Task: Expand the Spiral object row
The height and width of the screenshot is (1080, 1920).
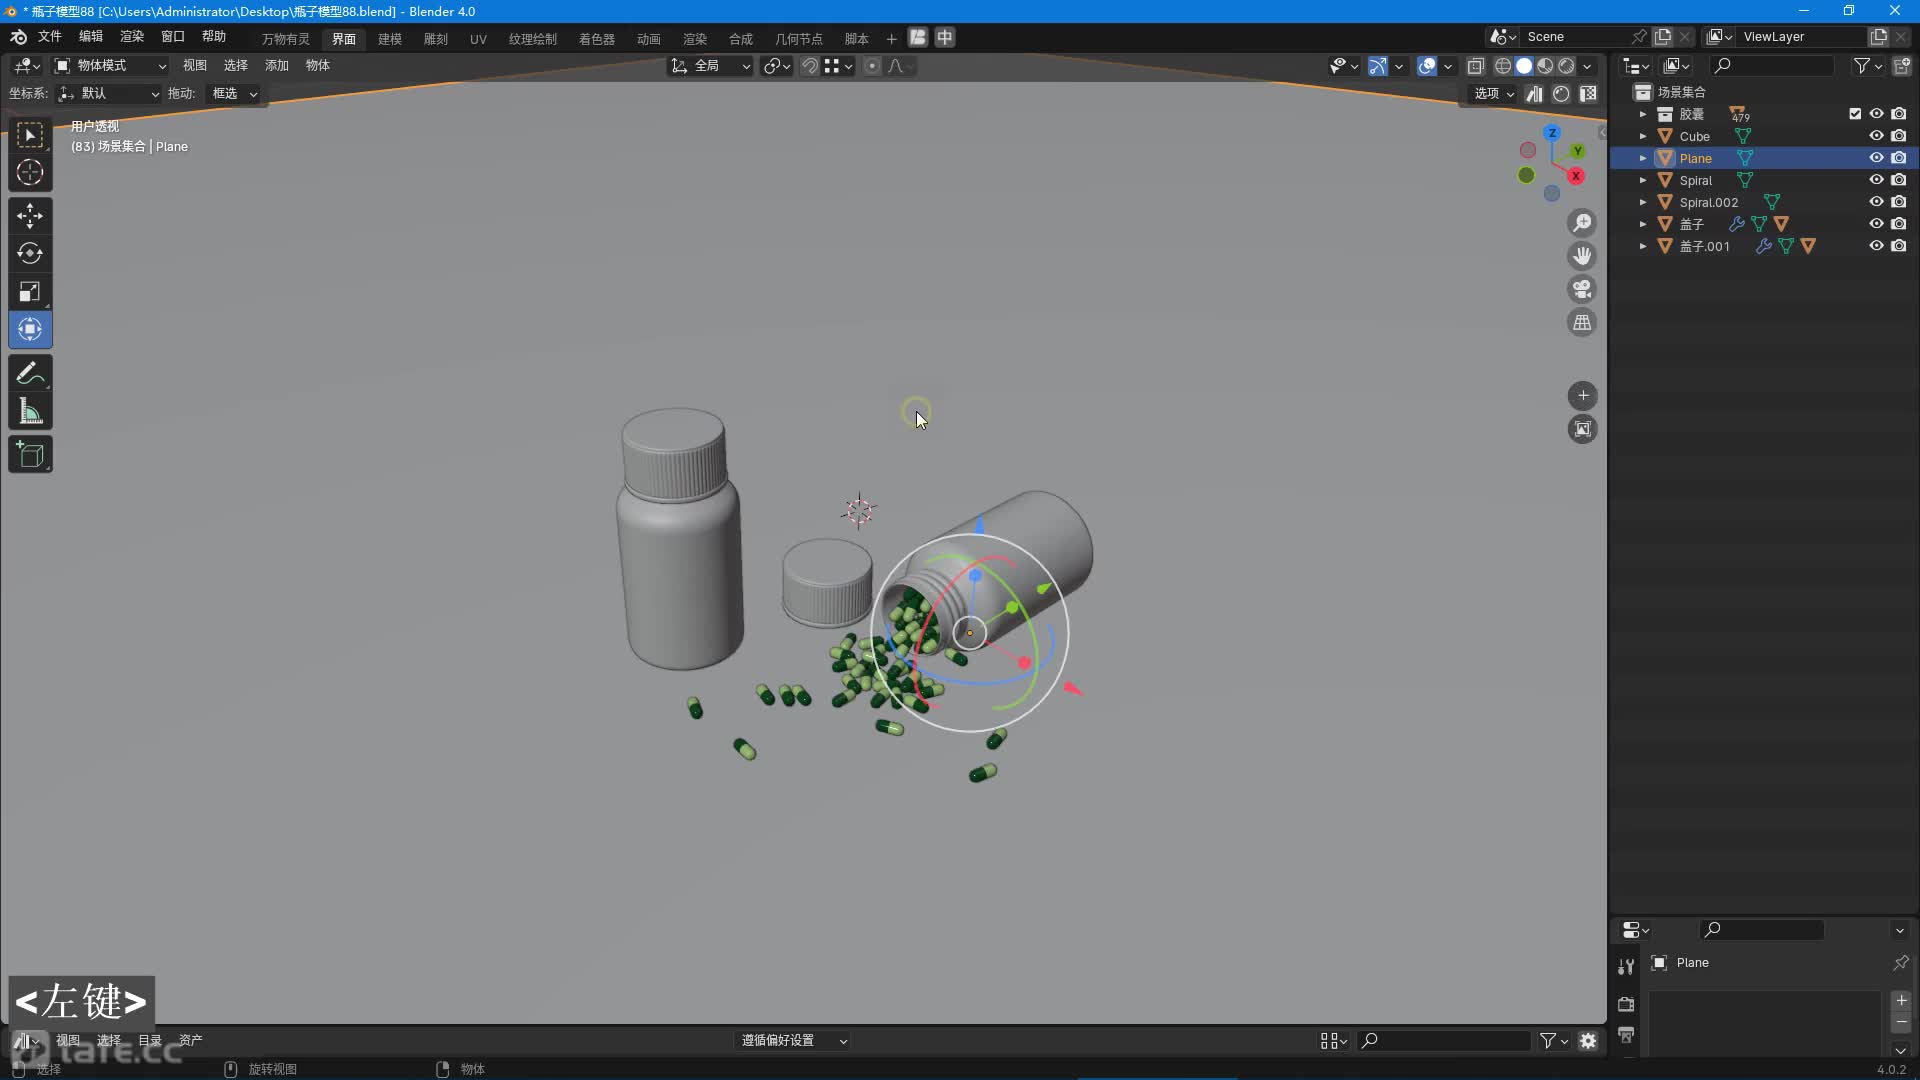Action: coord(1642,180)
